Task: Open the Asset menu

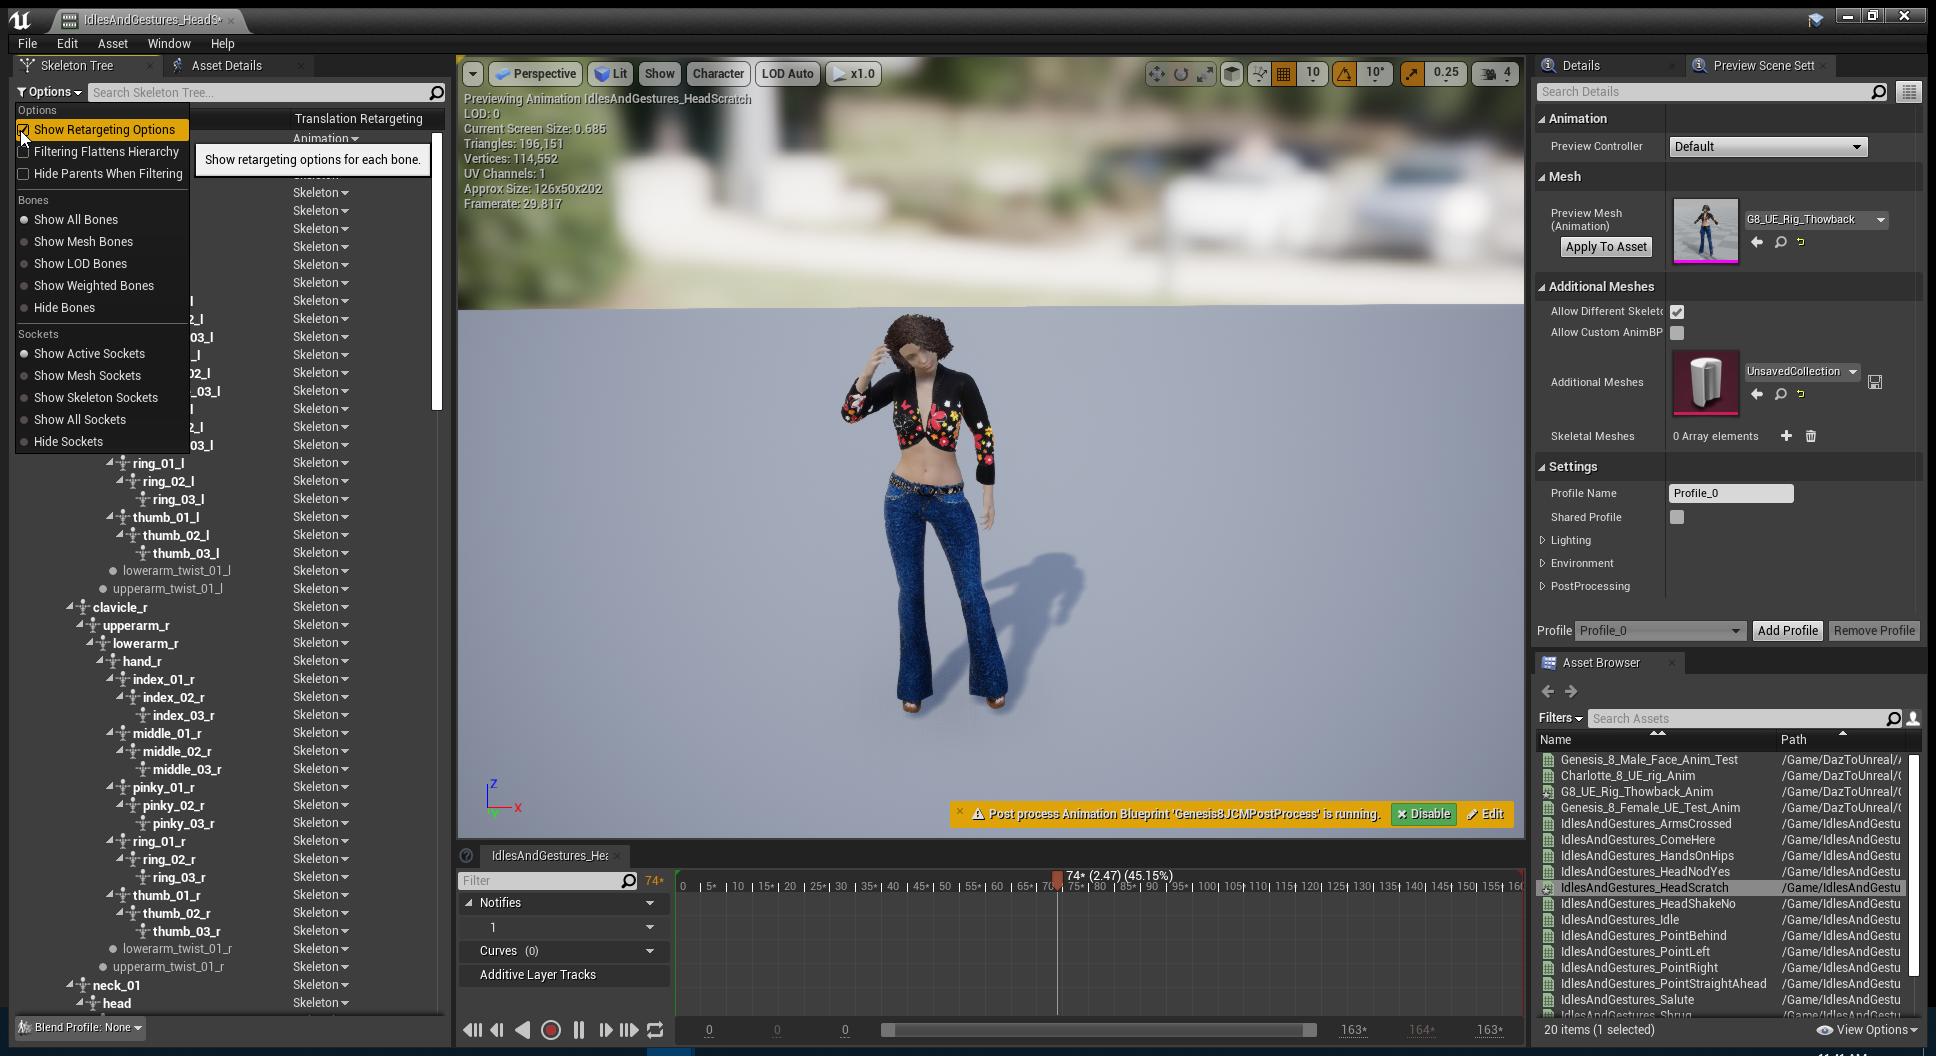Action: [x=113, y=44]
